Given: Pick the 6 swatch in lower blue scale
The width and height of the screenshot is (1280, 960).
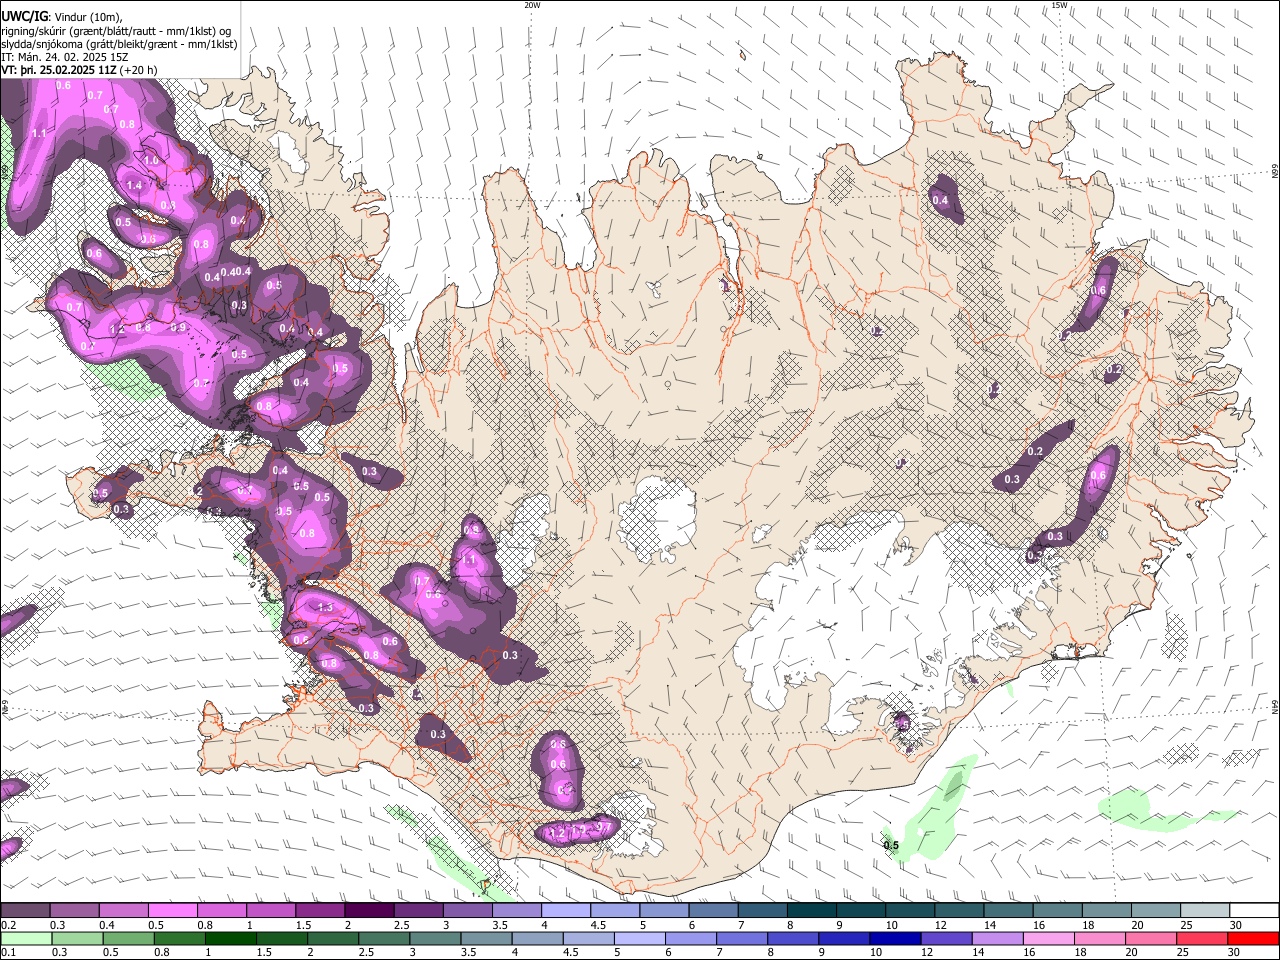Looking at the screenshot, I should [x=690, y=938].
